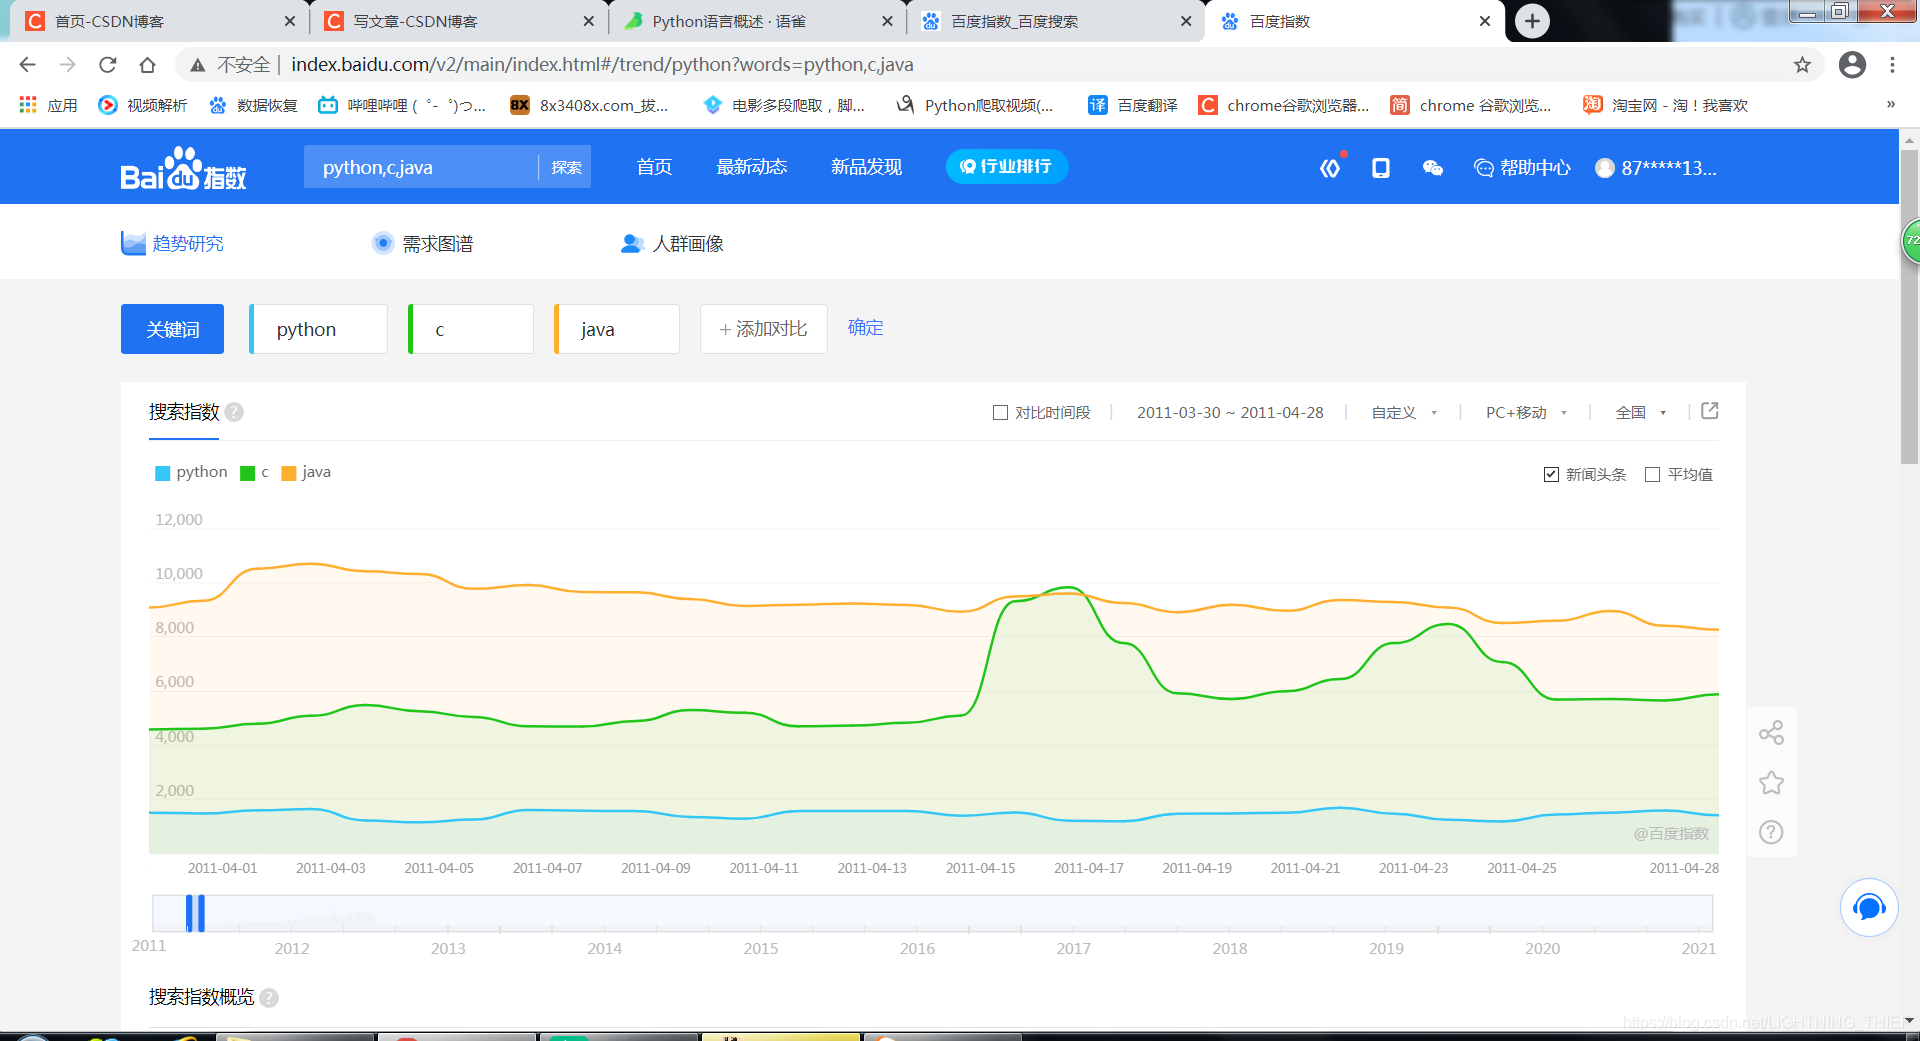
Task: Click the export chart icon
Action: pos(1710,411)
